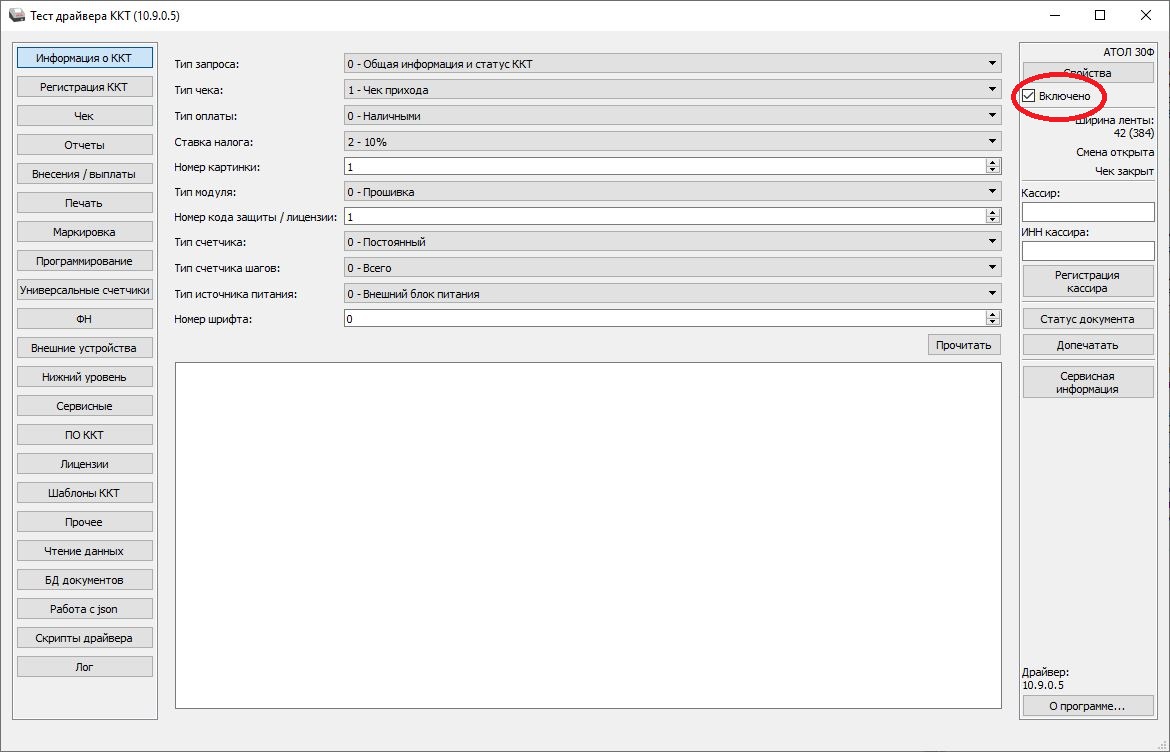Expand the Тип чека combo box
Viewport: 1170px width, 752px height.
pyautogui.click(x=671, y=90)
